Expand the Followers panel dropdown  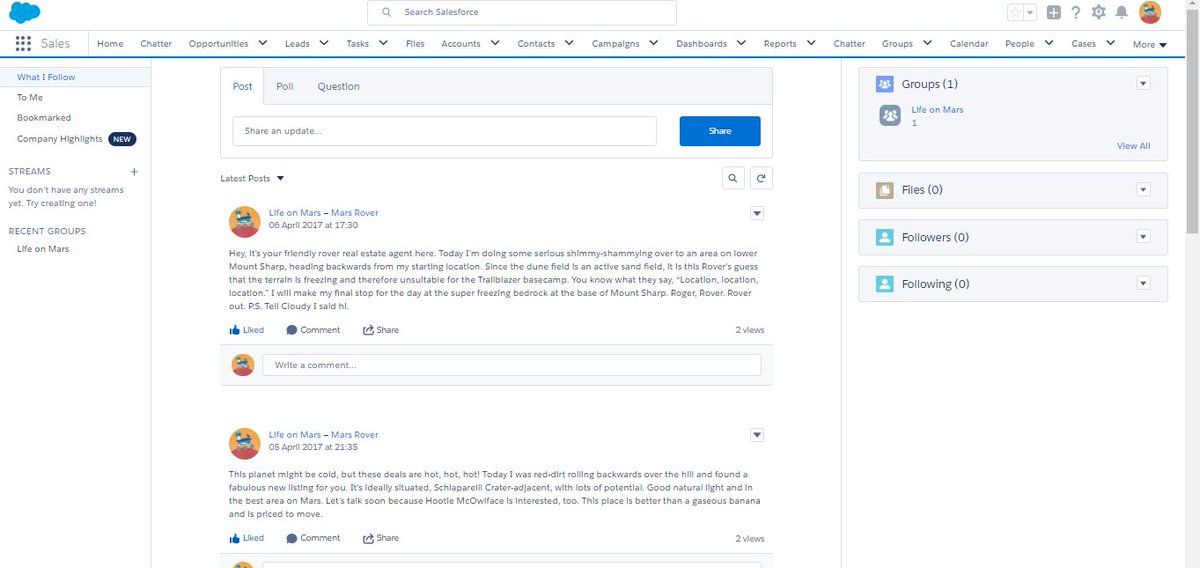1144,237
